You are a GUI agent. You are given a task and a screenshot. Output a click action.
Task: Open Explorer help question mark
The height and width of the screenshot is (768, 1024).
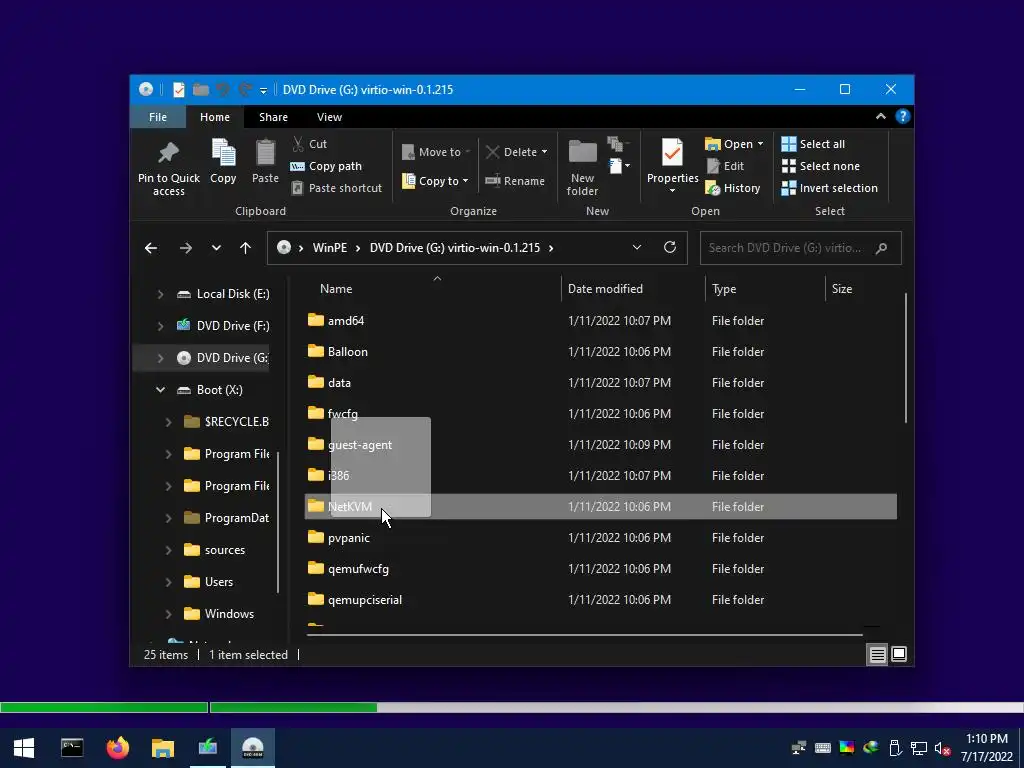(903, 116)
